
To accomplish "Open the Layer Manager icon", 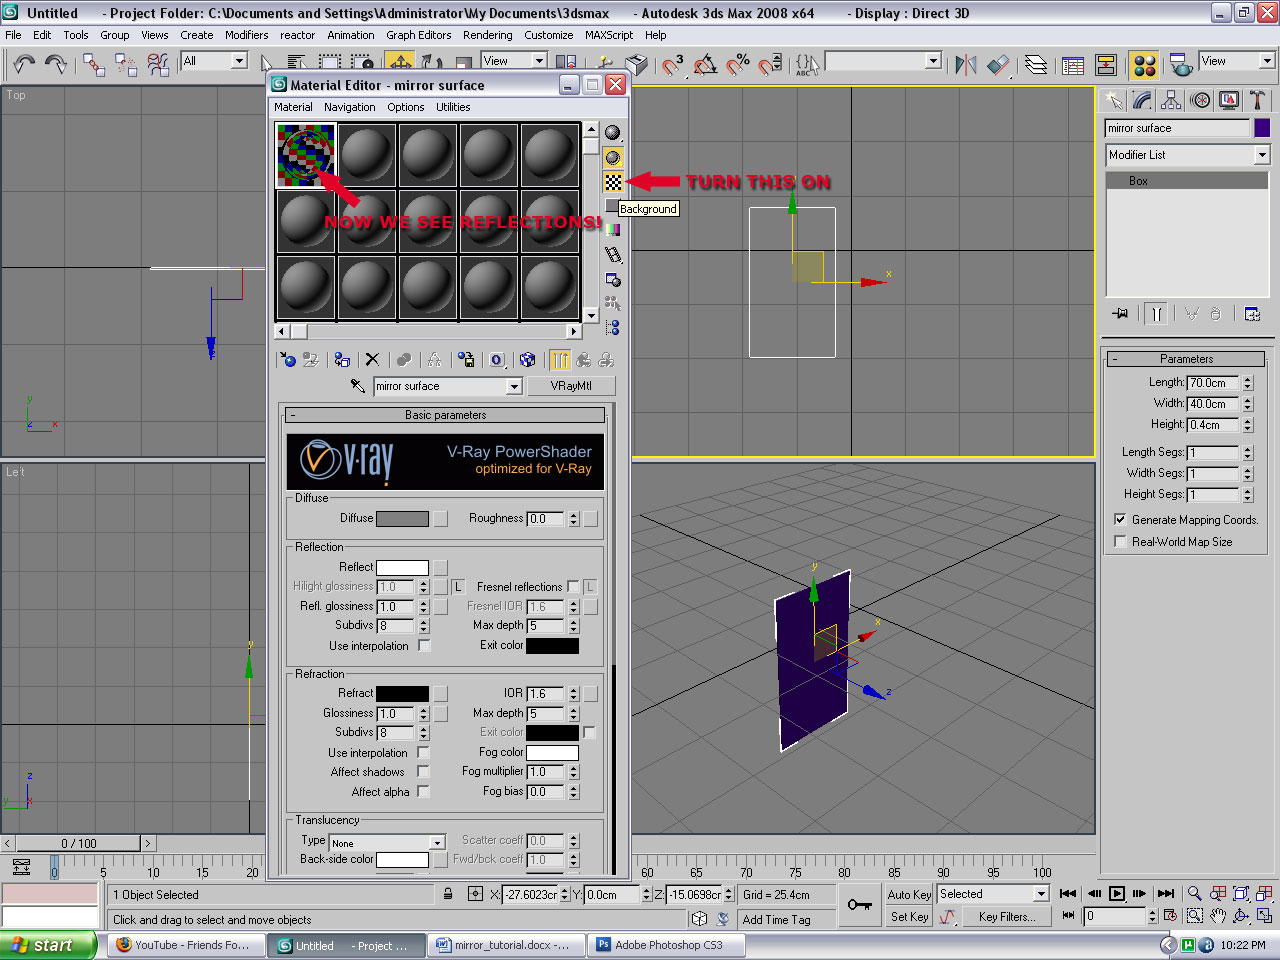I will [1036, 65].
